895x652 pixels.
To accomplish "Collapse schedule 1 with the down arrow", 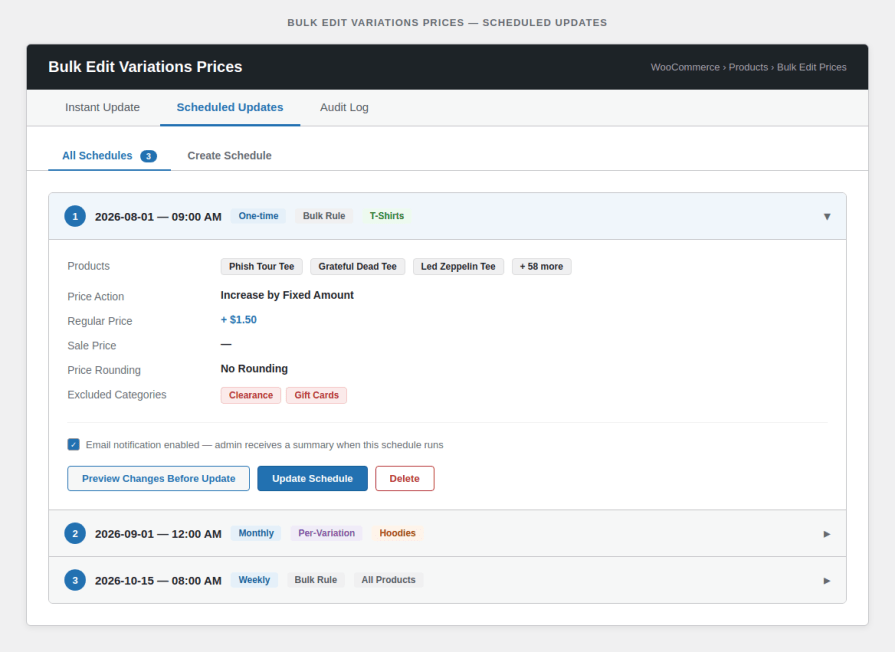I will pos(827,216).
